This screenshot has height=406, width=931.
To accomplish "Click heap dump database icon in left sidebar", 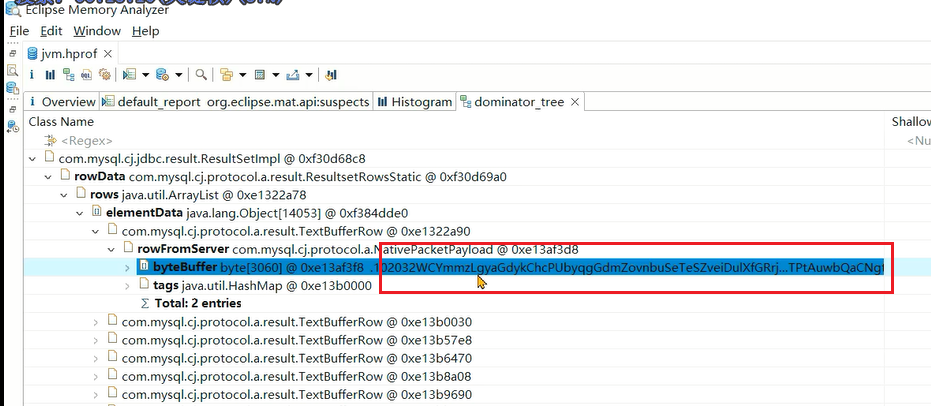I will coord(12,88).
